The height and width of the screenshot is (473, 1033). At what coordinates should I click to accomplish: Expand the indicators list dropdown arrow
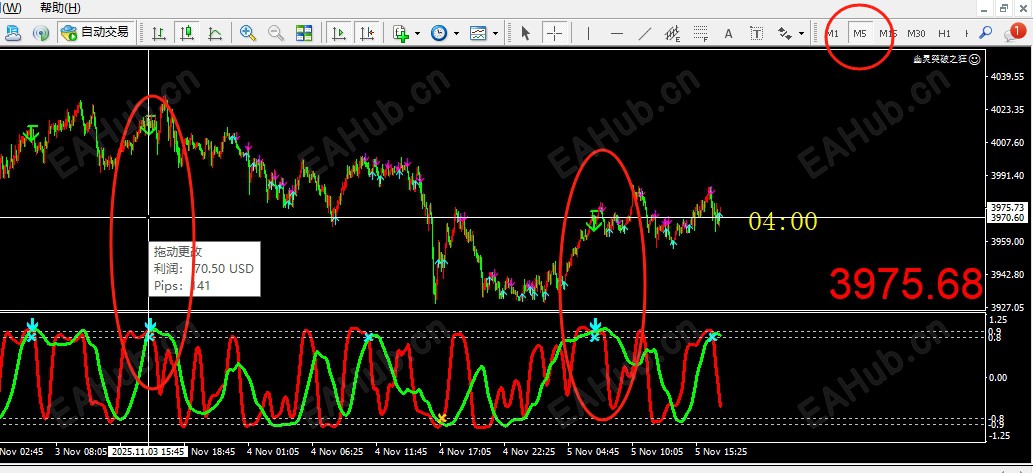pyautogui.click(x=418, y=33)
